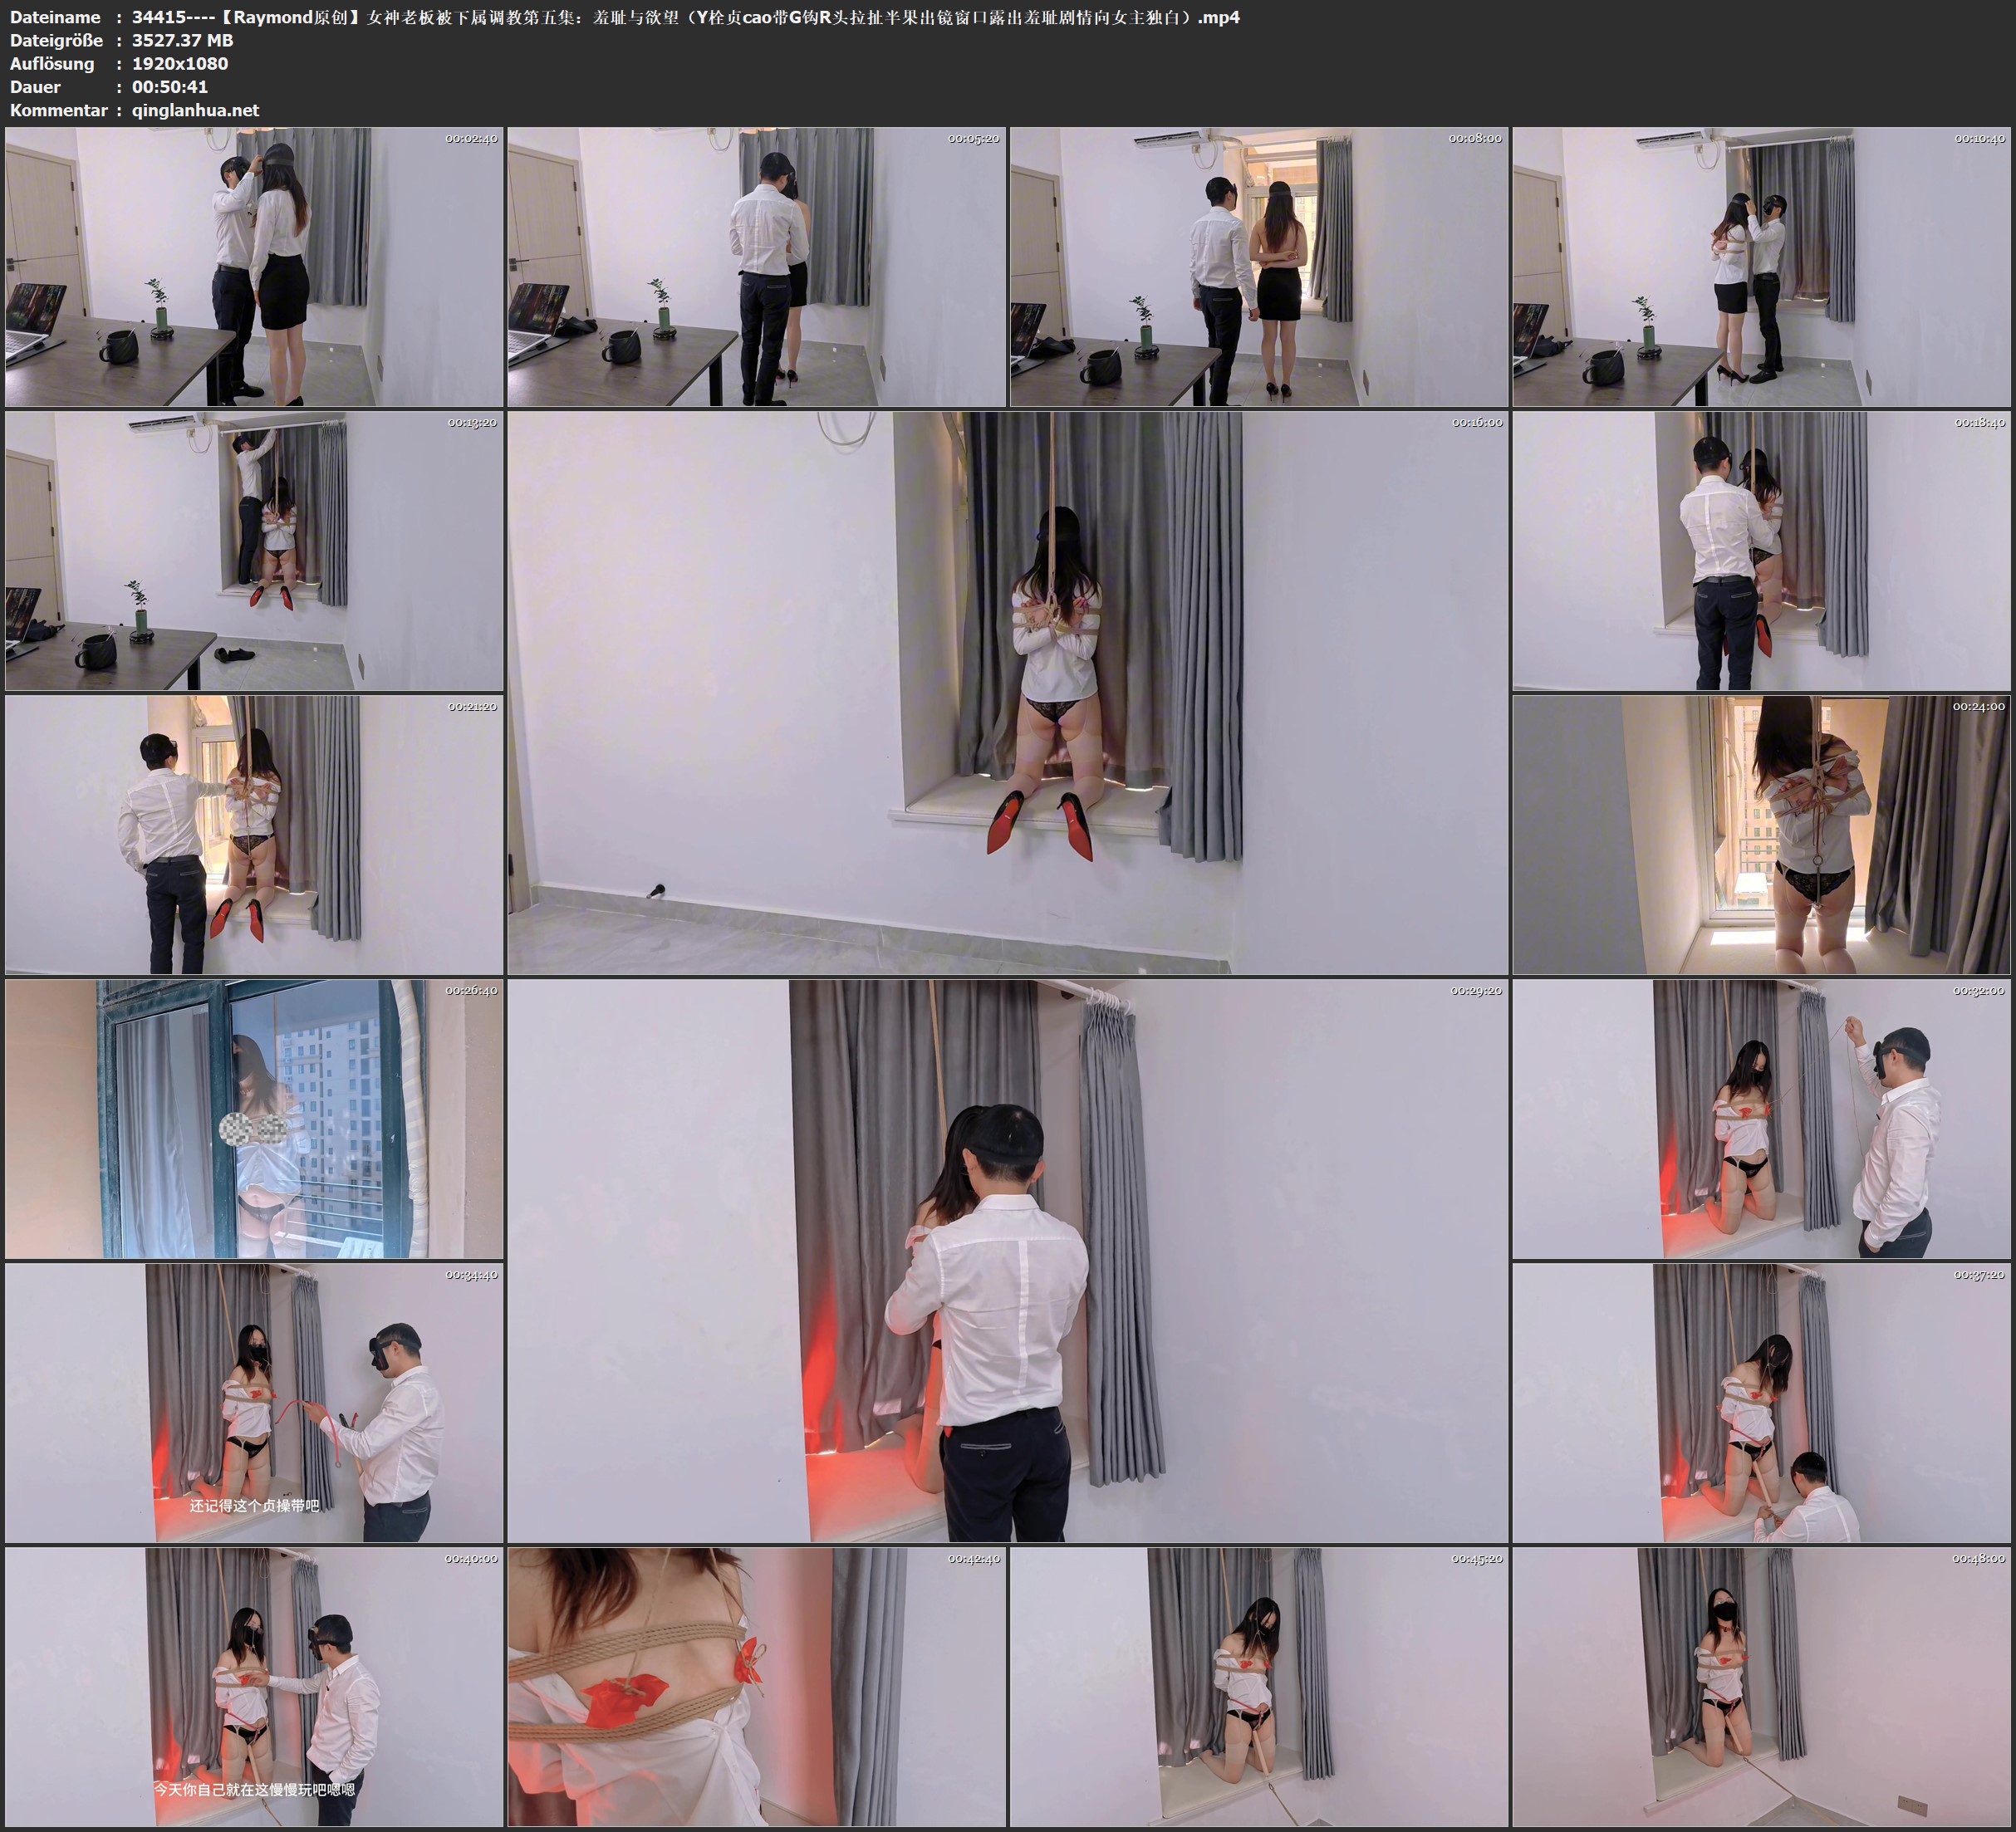Open the 00:24:00 thumbnail
2016x1832 pixels.
pos(1761,835)
